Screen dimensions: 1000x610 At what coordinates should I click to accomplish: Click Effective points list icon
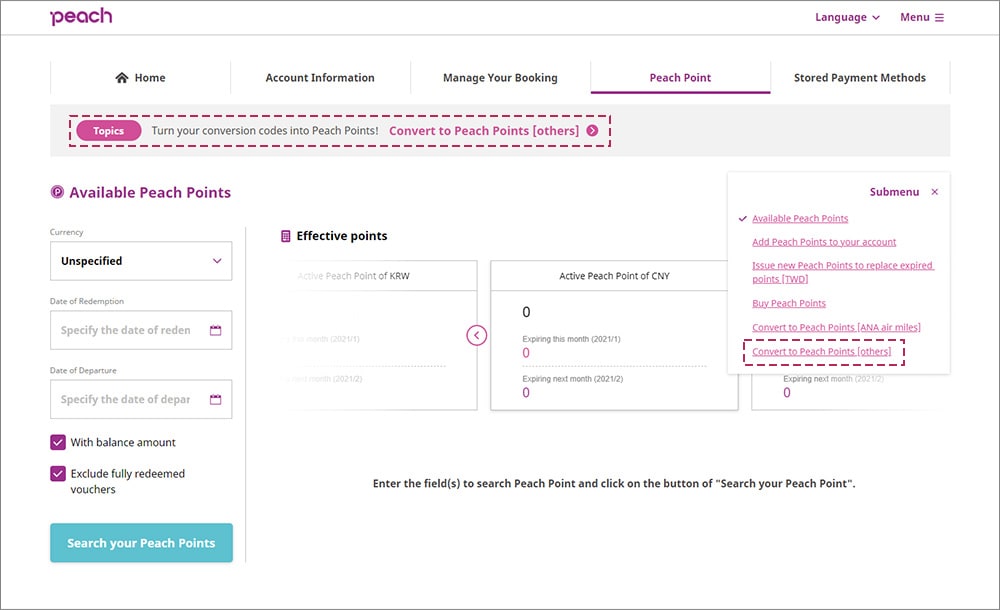pos(286,236)
